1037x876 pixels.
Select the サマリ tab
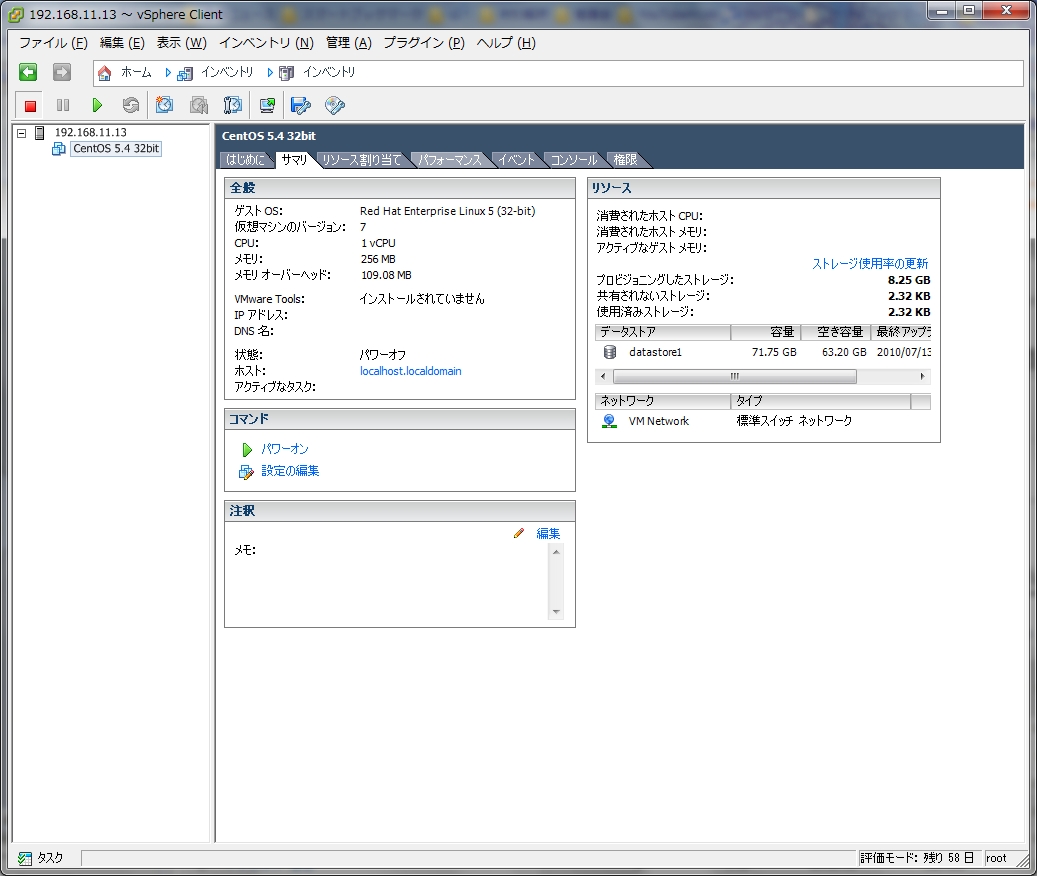click(294, 160)
